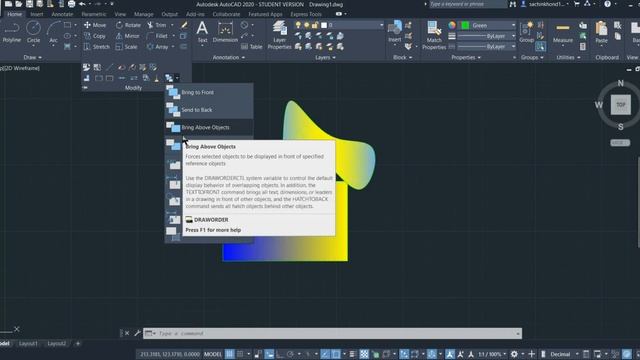Click the Array tool
The height and width of the screenshot is (360, 640).
click(x=158, y=47)
